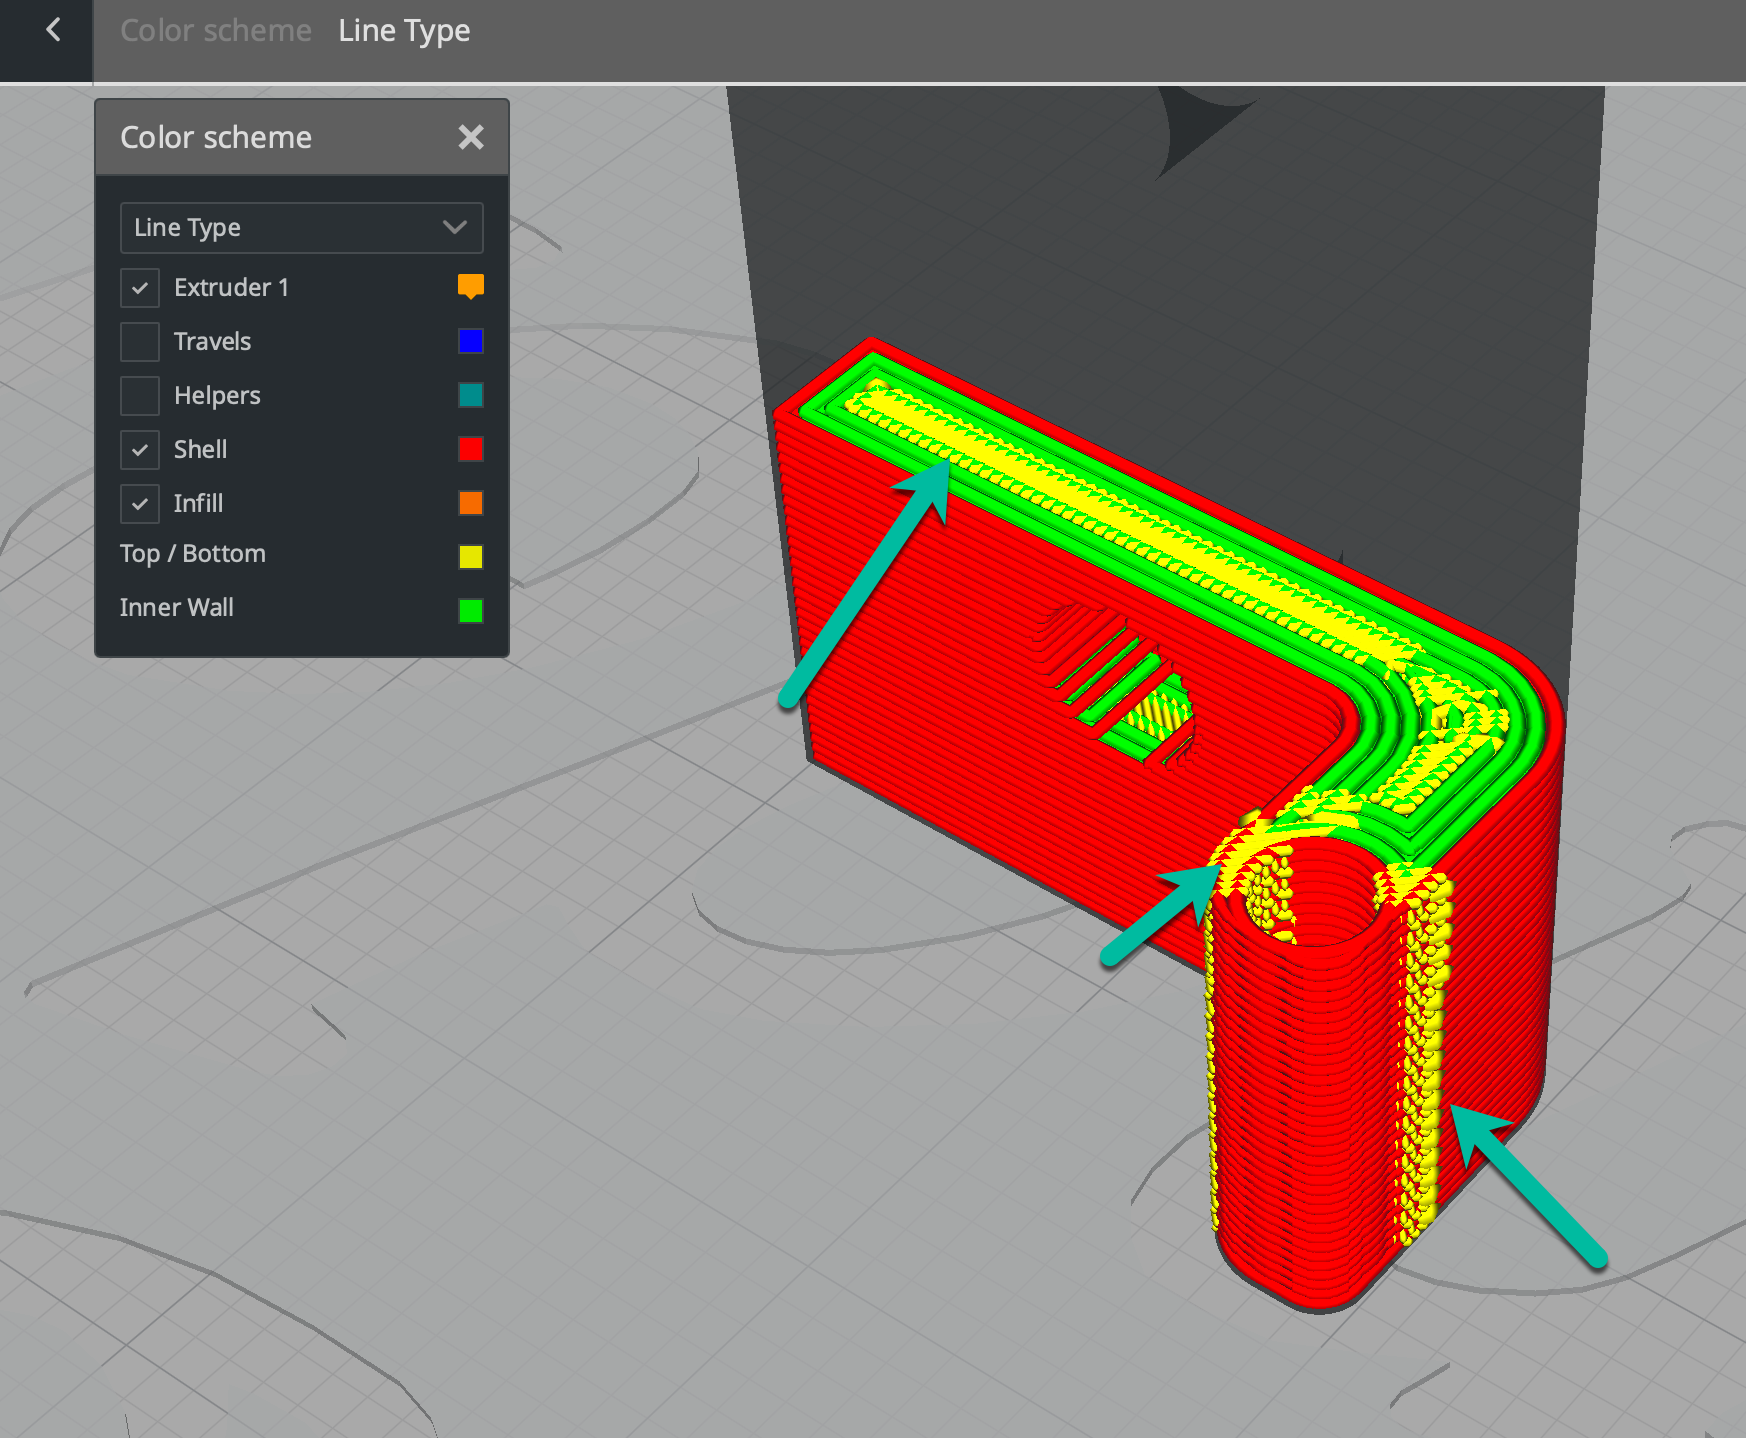This screenshot has height=1438, width=1746.
Task: Select the Line Type header label
Action: tap(404, 31)
